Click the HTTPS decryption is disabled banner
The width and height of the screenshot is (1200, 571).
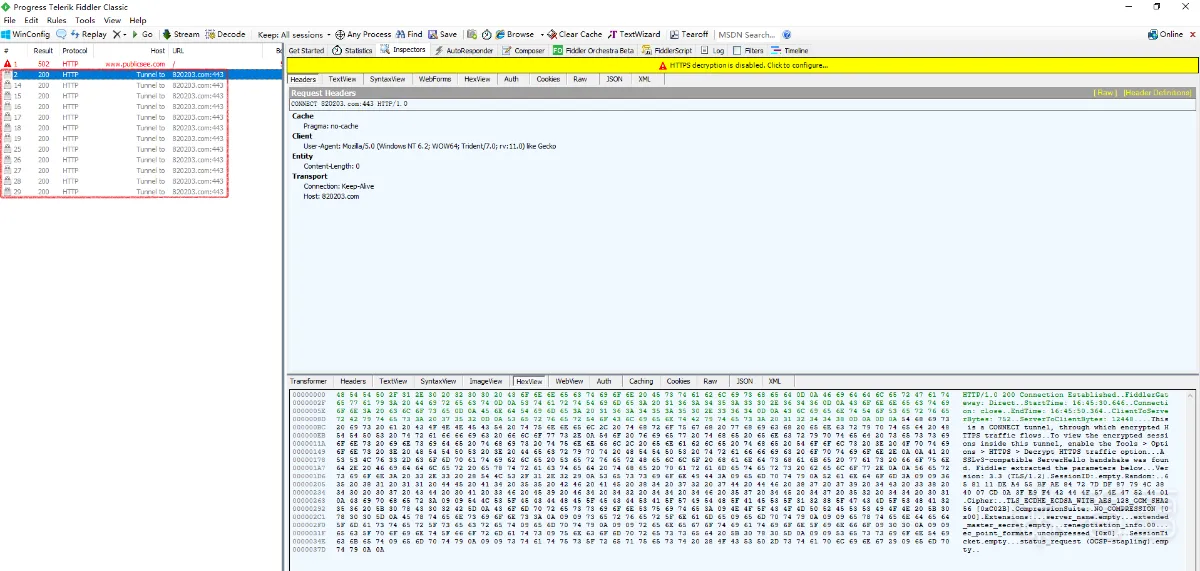point(741,65)
